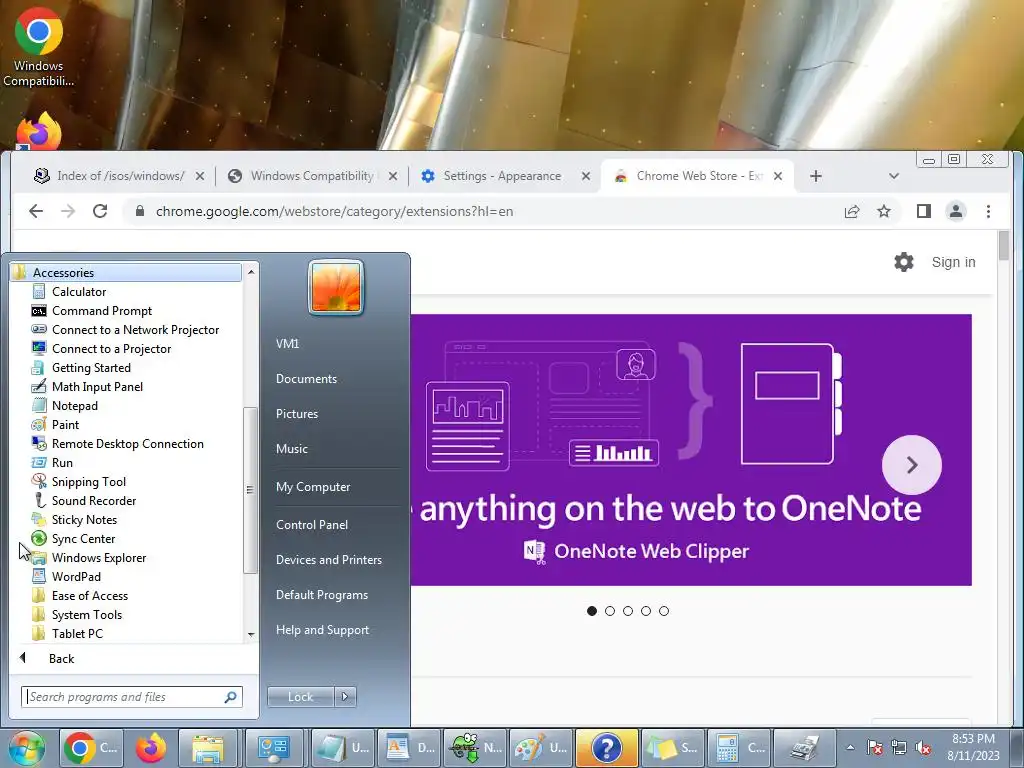Open My Computer from Start menu
The width and height of the screenshot is (1024, 768).
click(313, 487)
